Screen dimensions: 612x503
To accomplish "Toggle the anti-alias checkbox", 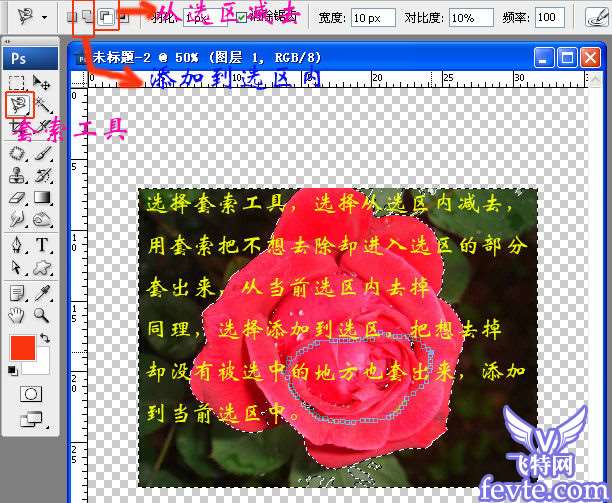I will tap(241, 17).
